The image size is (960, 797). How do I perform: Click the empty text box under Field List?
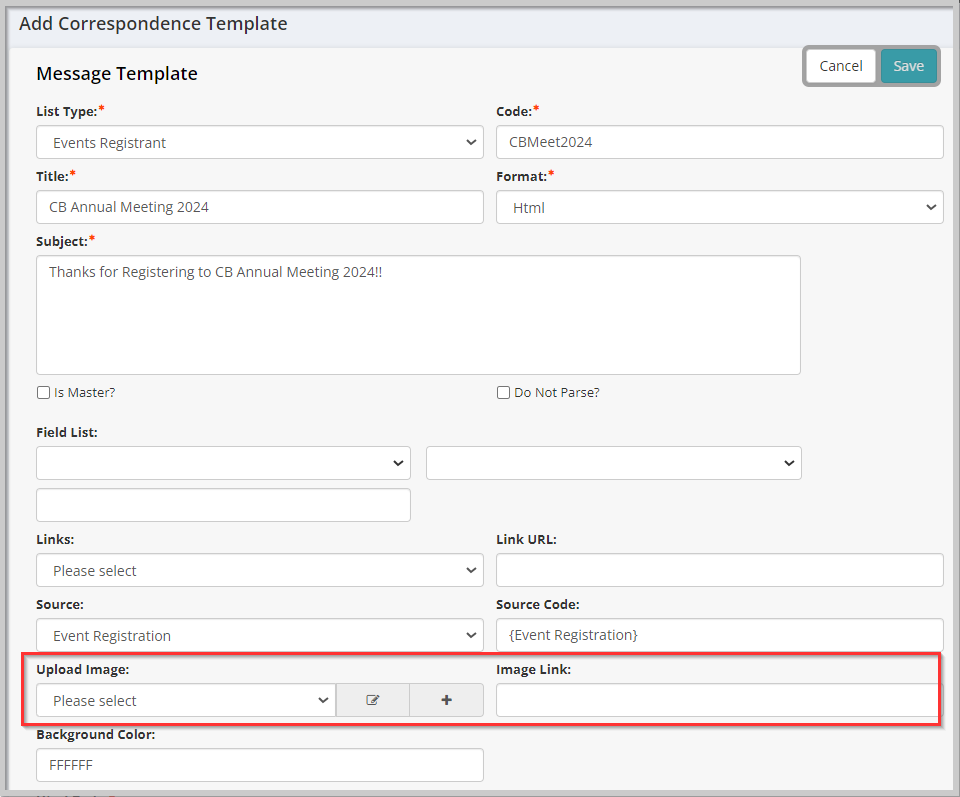[223, 505]
